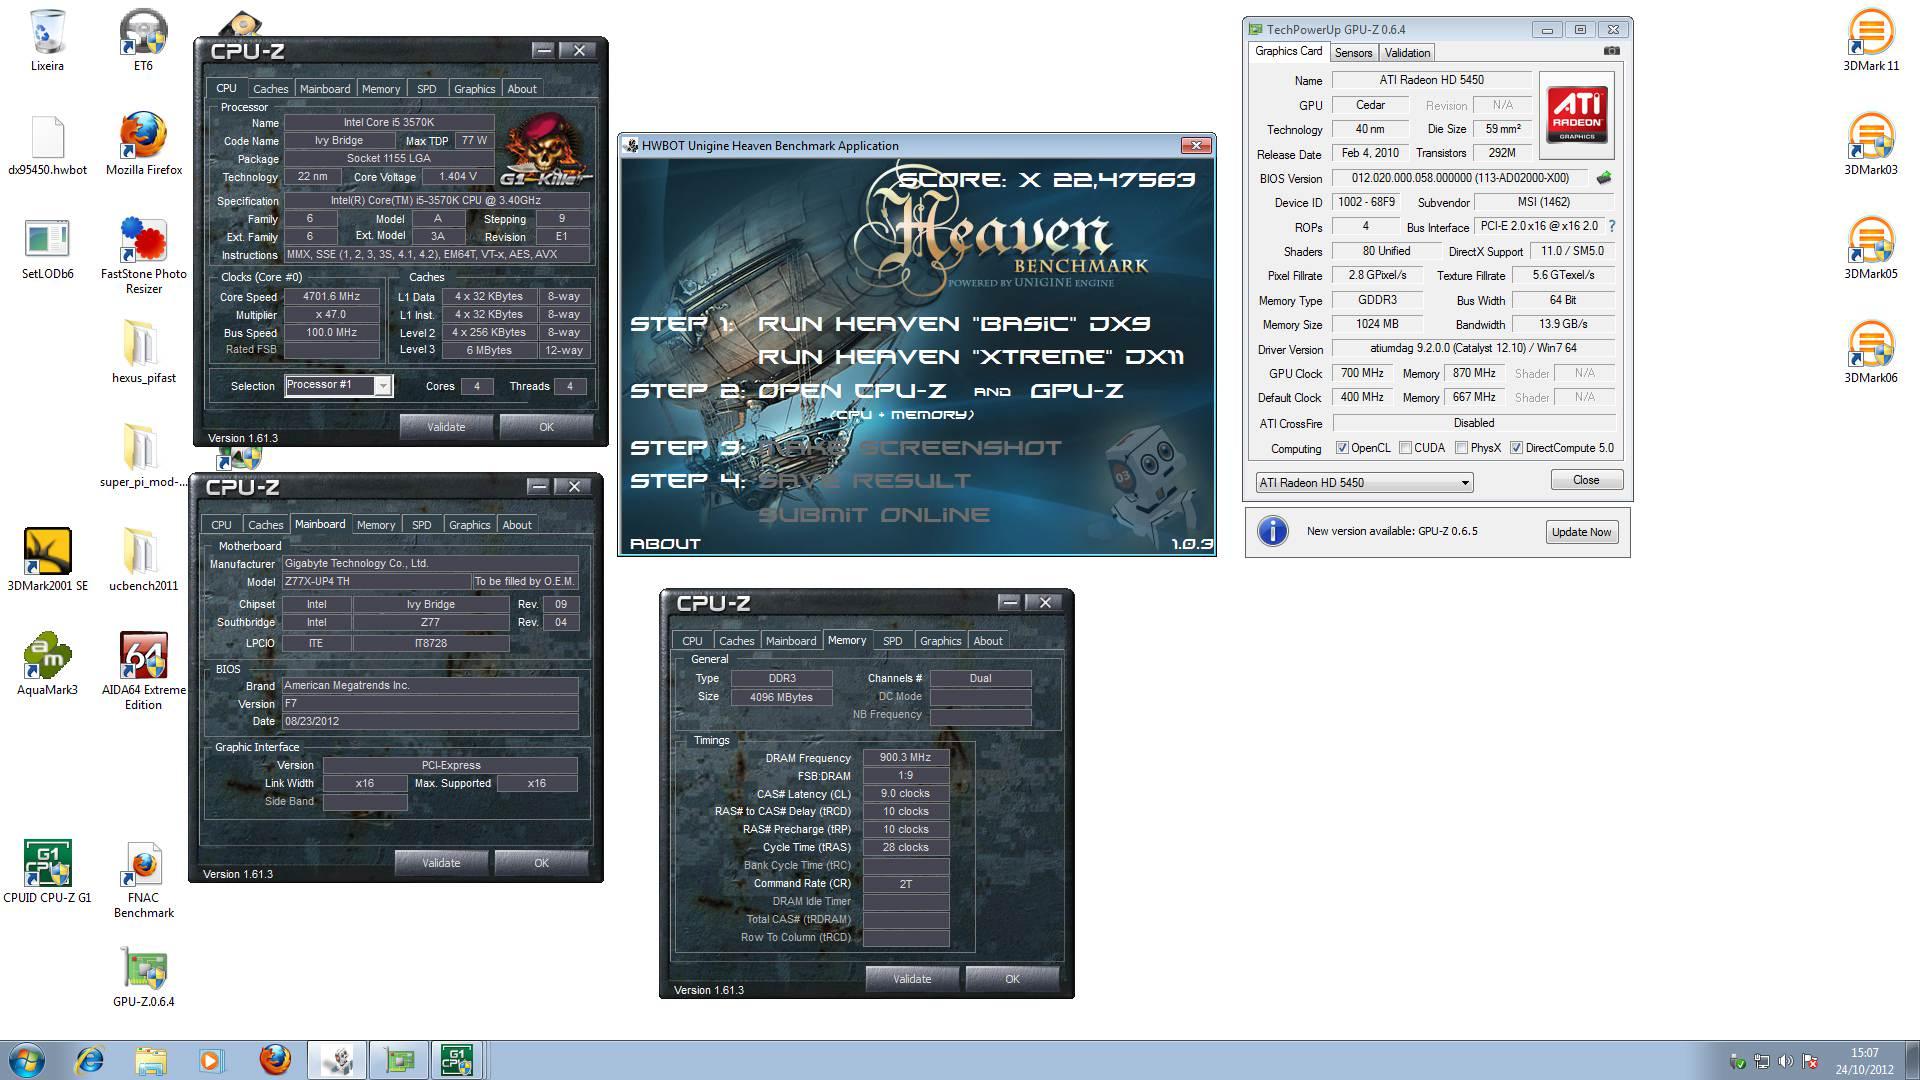The width and height of the screenshot is (1920, 1080).
Task: Switch to Sensors tab in GPU-Z
Action: 1353,53
